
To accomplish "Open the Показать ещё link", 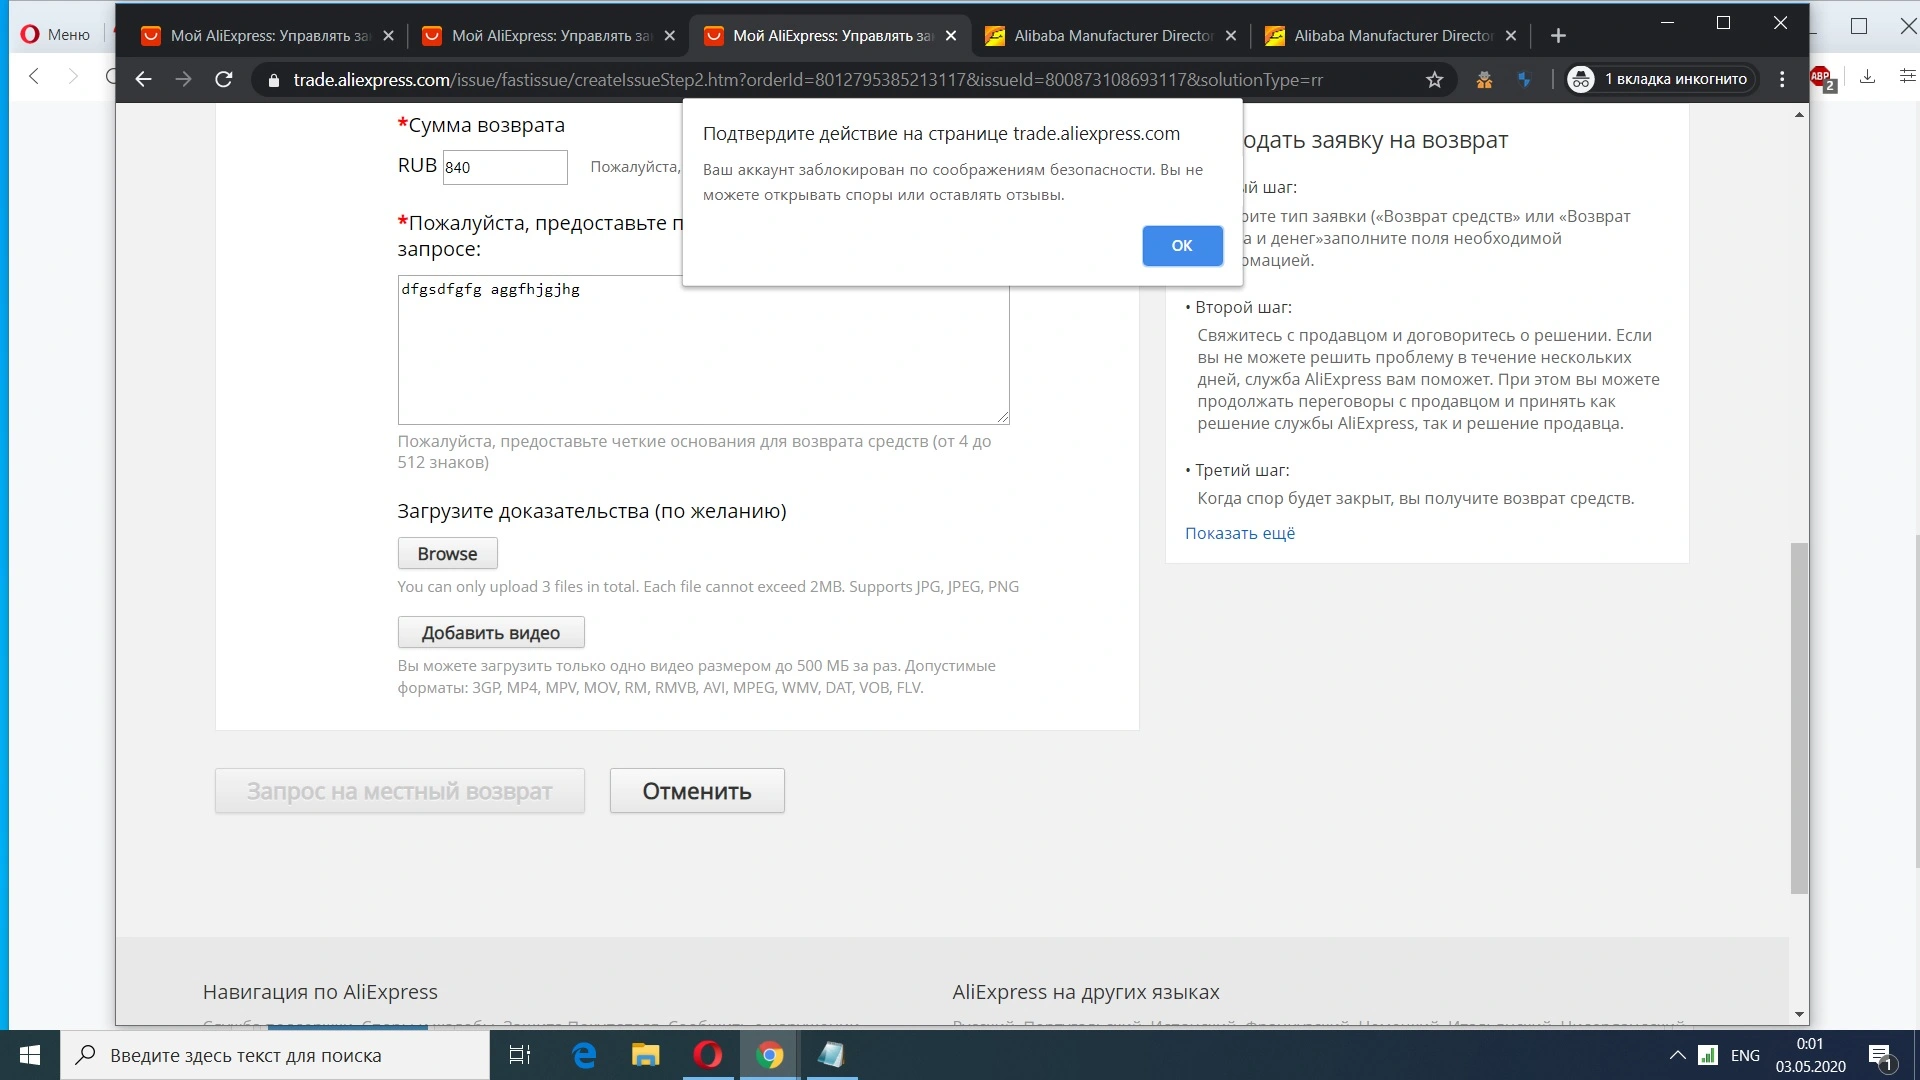I will [x=1240, y=534].
